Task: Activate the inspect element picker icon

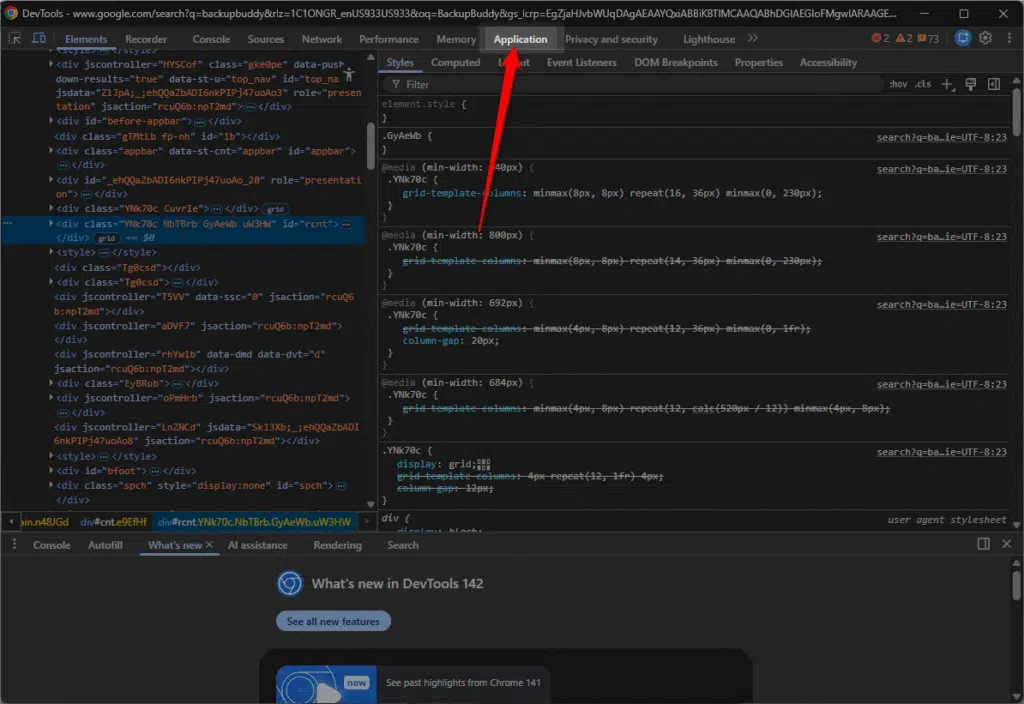Action: tap(16, 38)
